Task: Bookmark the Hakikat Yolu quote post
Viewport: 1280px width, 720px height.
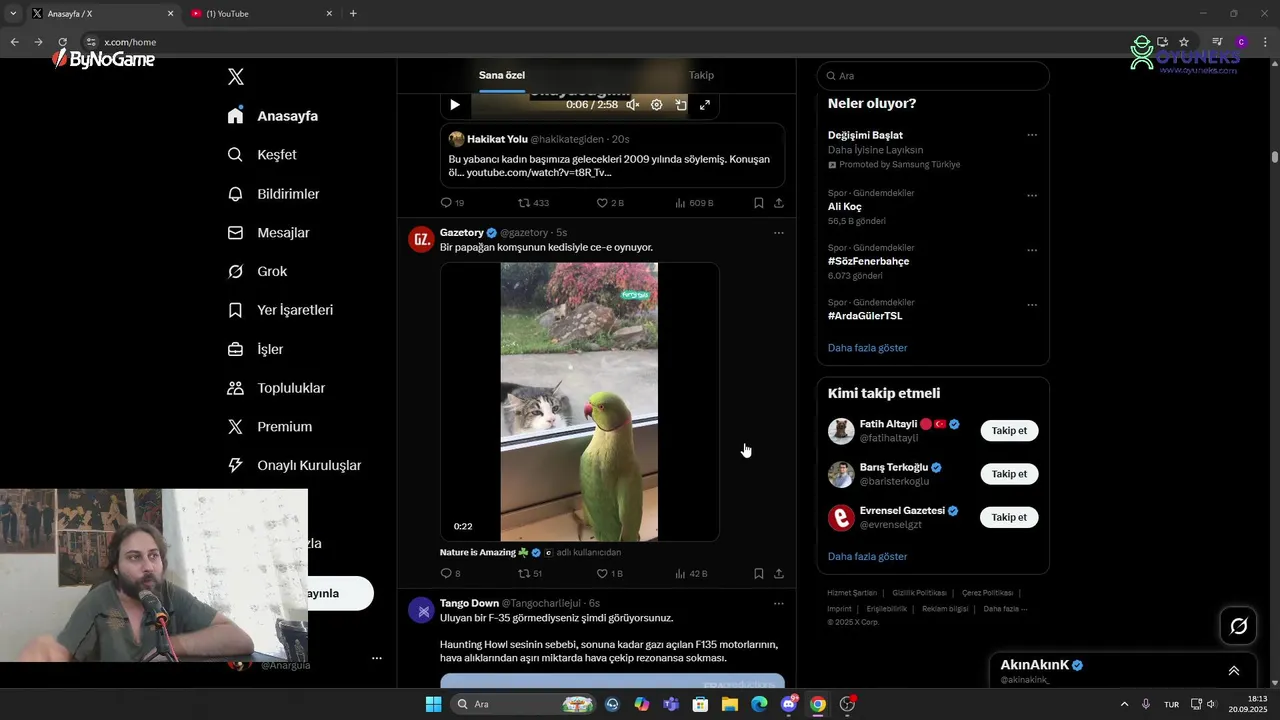Action: pos(759,203)
